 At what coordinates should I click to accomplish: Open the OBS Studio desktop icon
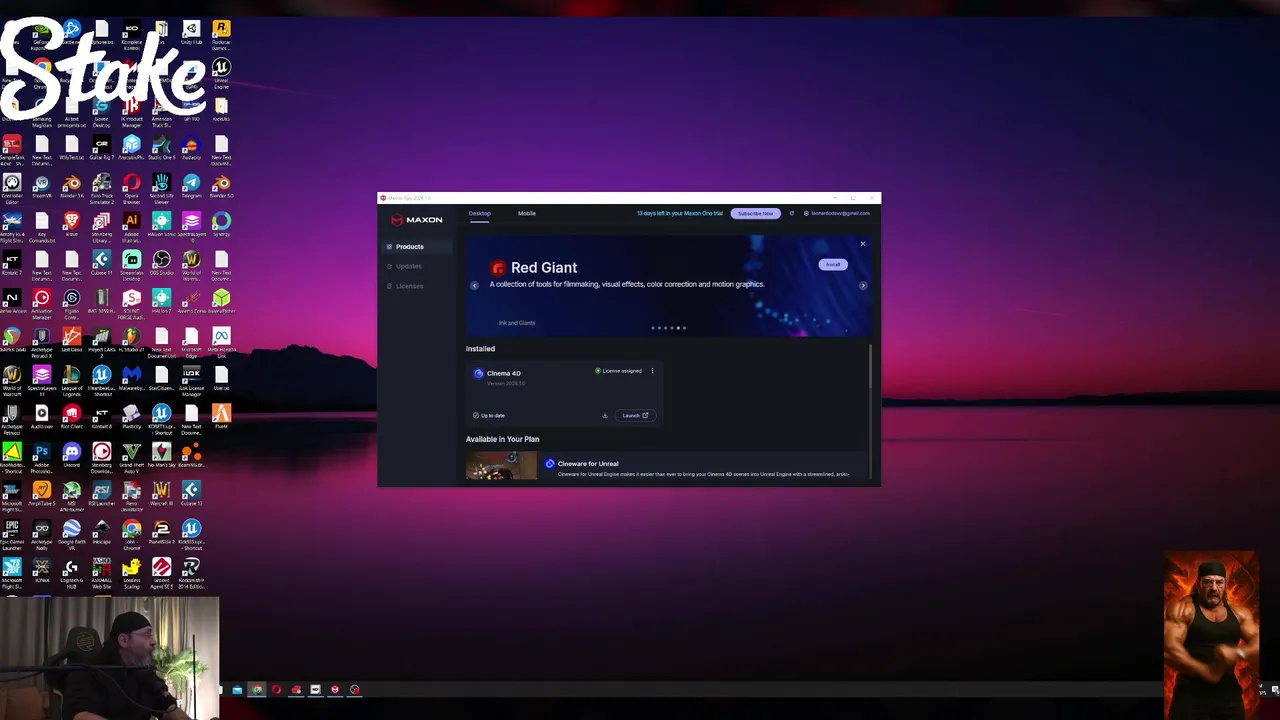[x=161, y=263]
